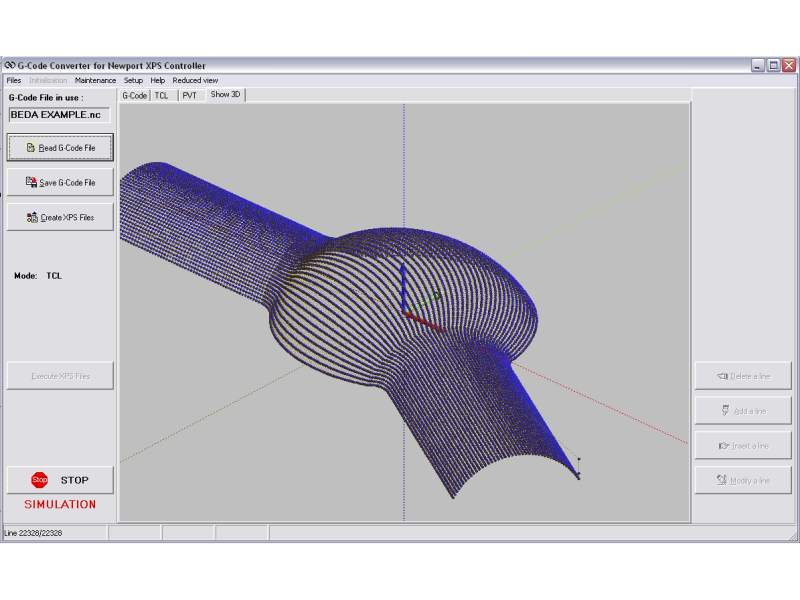Open the Help menu
Image resolution: width=800 pixels, height=600 pixels.
click(x=158, y=80)
